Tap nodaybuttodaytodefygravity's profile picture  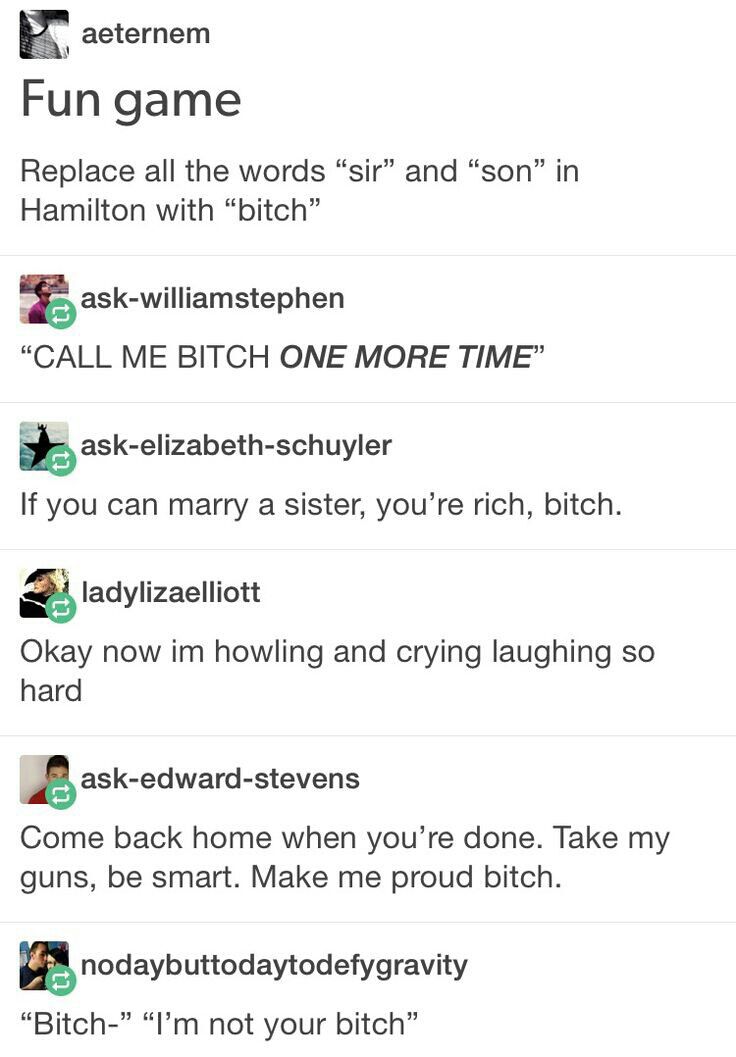pos(44,965)
